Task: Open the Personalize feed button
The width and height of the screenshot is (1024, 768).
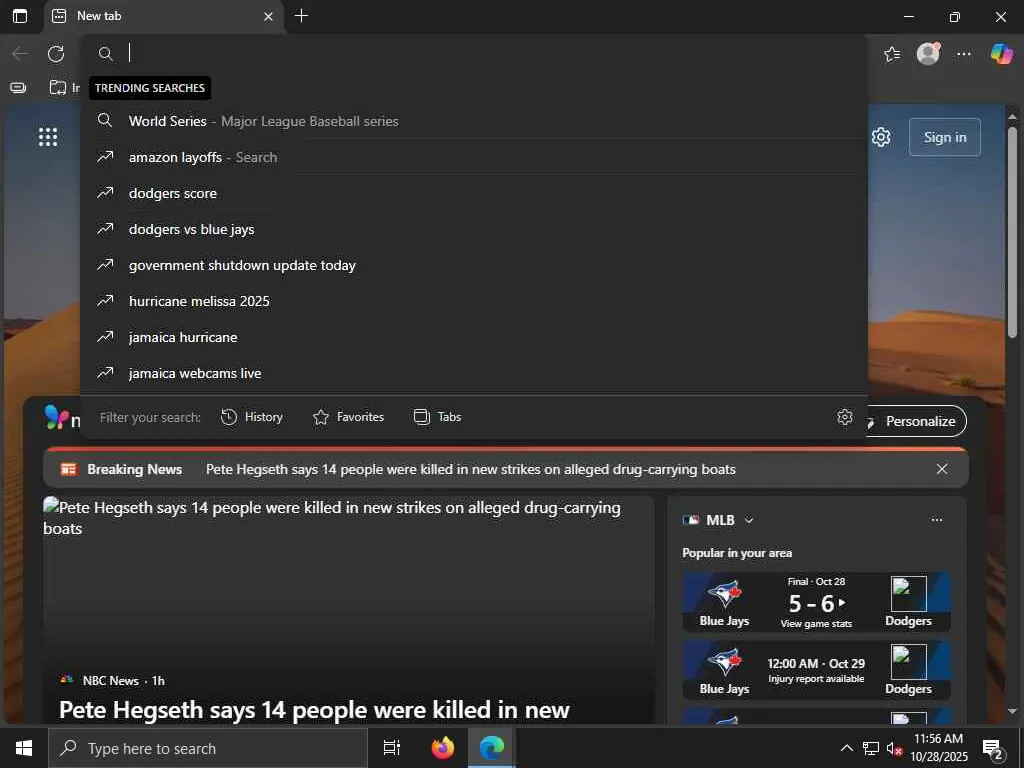Action: [x=916, y=421]
